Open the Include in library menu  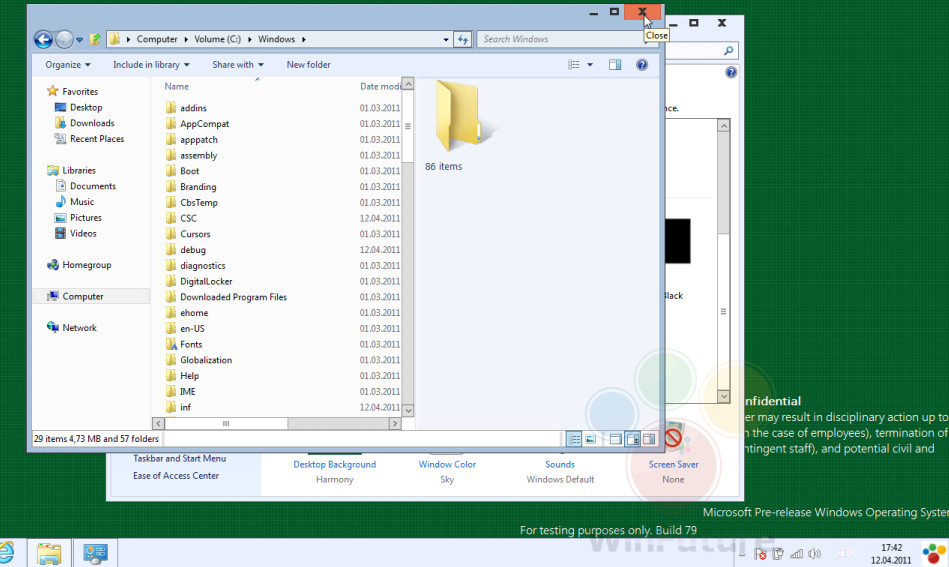(x=151, y=65)
